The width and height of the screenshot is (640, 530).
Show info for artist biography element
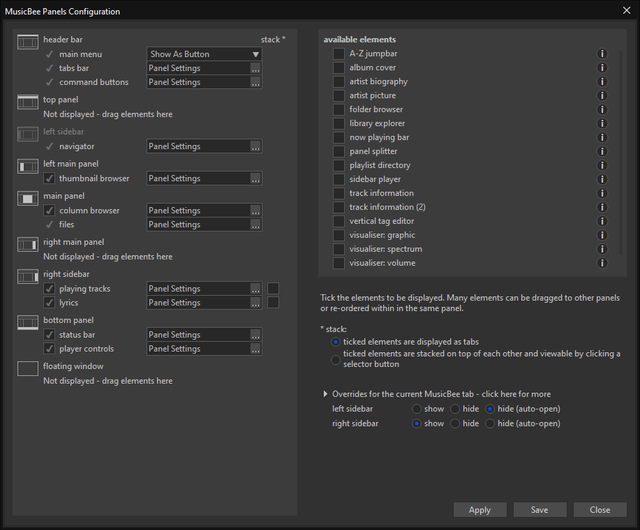pyautogui.click(x=602, y=81)
